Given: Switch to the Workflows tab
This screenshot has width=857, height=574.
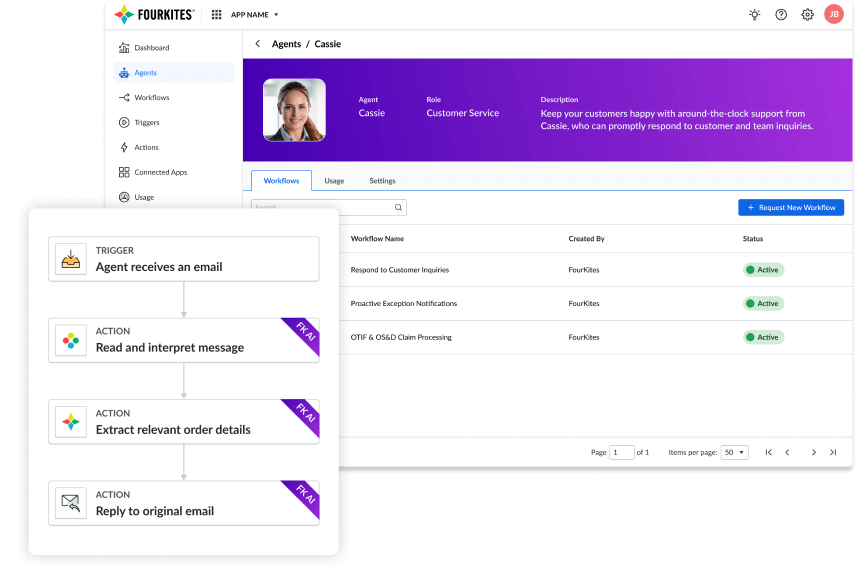Looking at the screenshot, I should click(x=281, y=180).
